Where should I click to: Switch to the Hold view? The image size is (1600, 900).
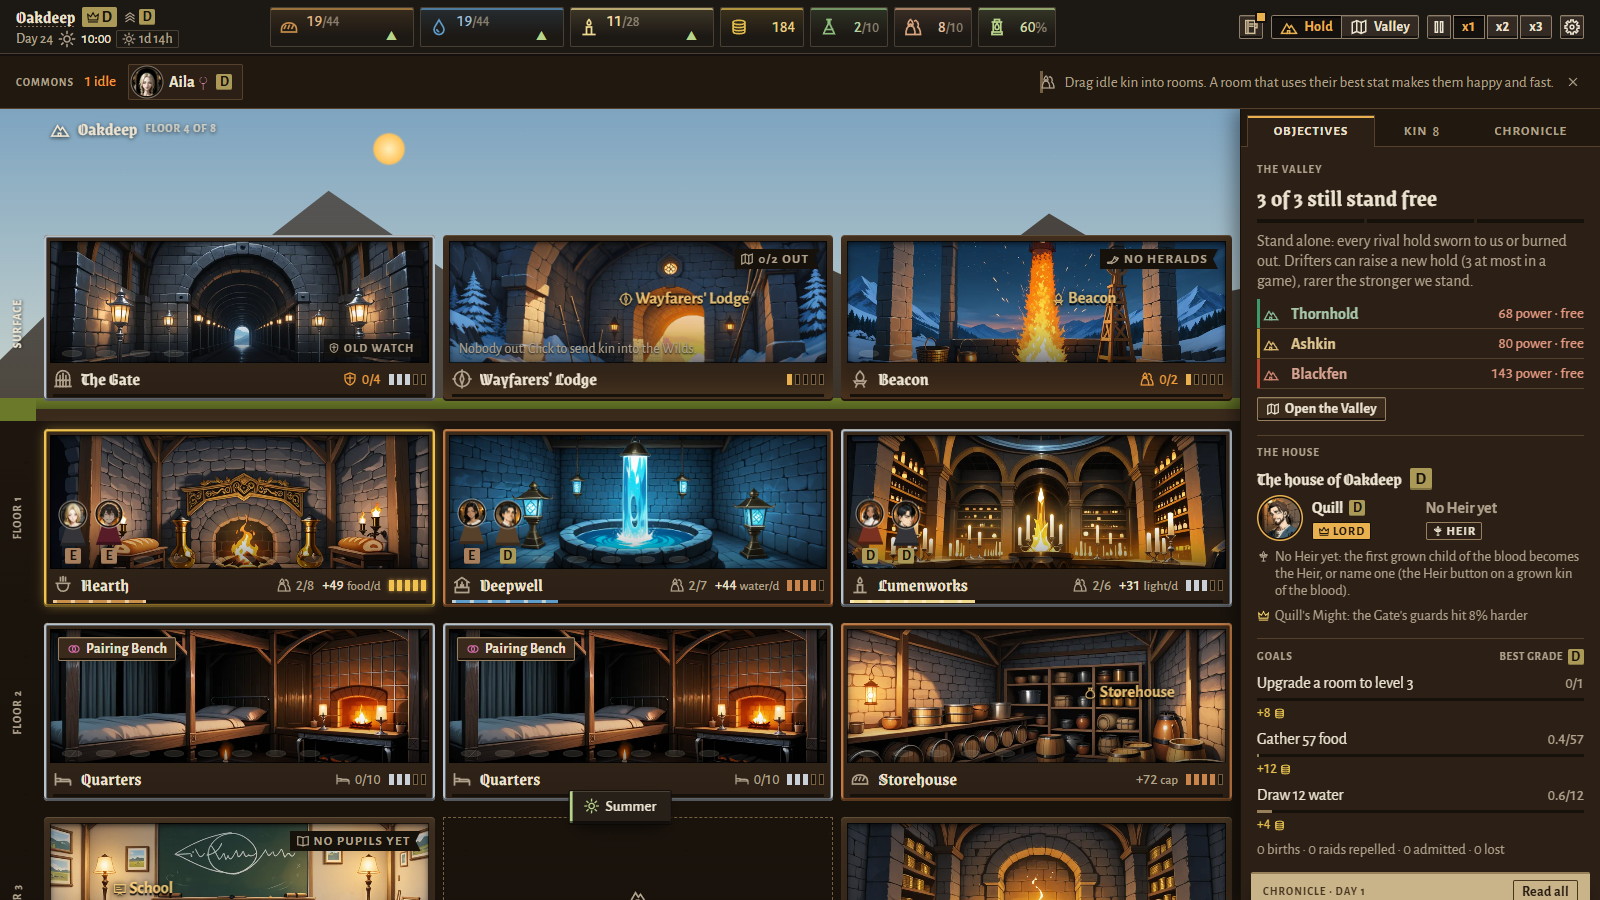(1306, 27)
